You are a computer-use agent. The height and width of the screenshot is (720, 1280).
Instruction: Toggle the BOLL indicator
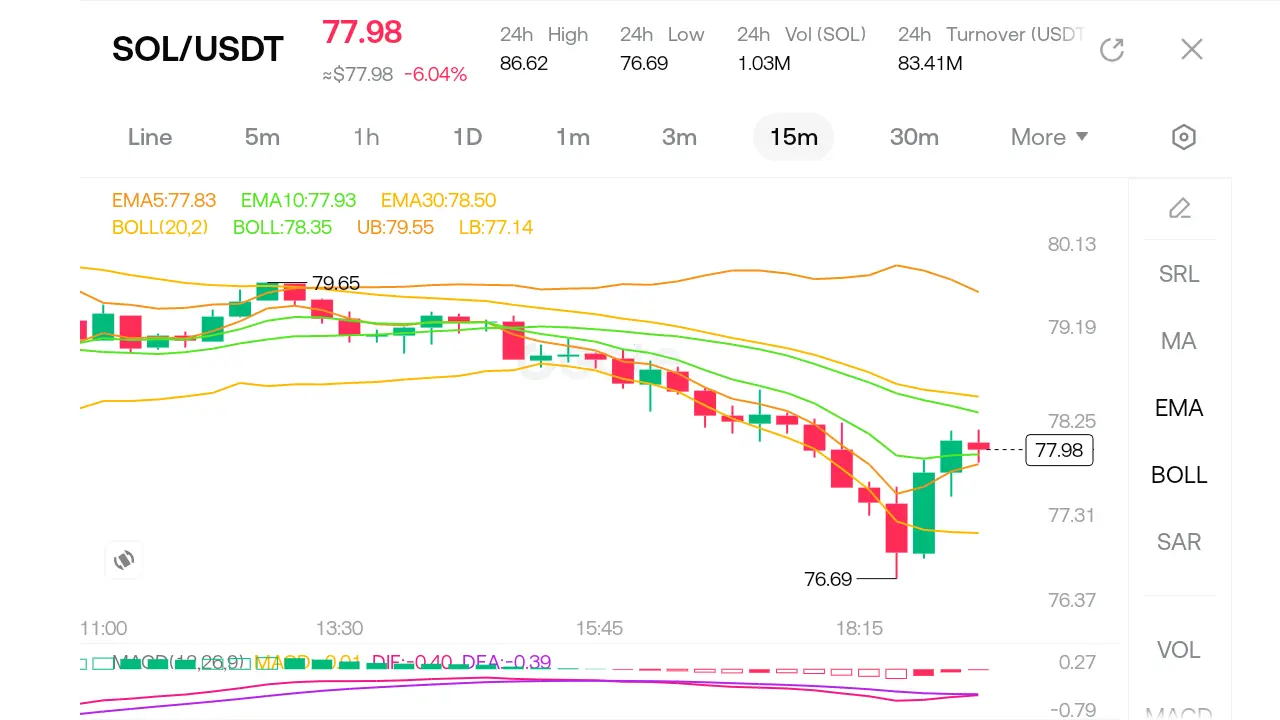click(1179, 475)
